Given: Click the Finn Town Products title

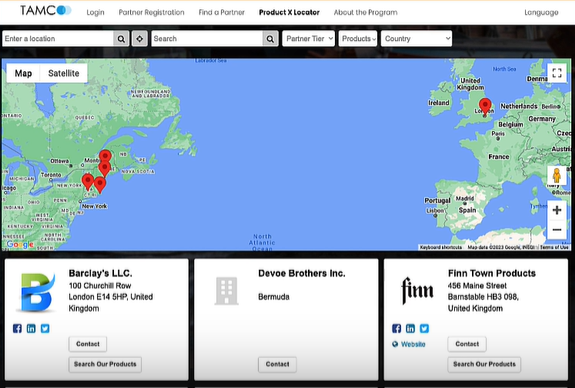Looking at the screenshot, I should coord(491,273).
